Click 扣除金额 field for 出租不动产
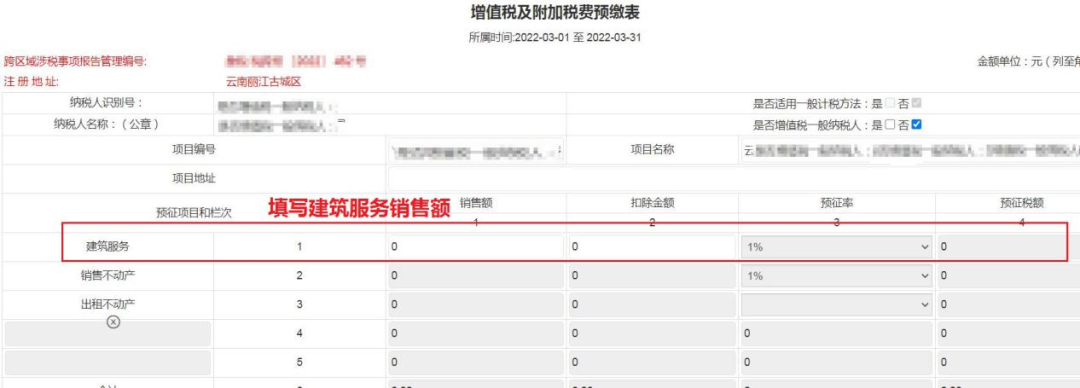The width and height of the screenshot is (1080, 388). pyautogui.click(x=653, y=305)
